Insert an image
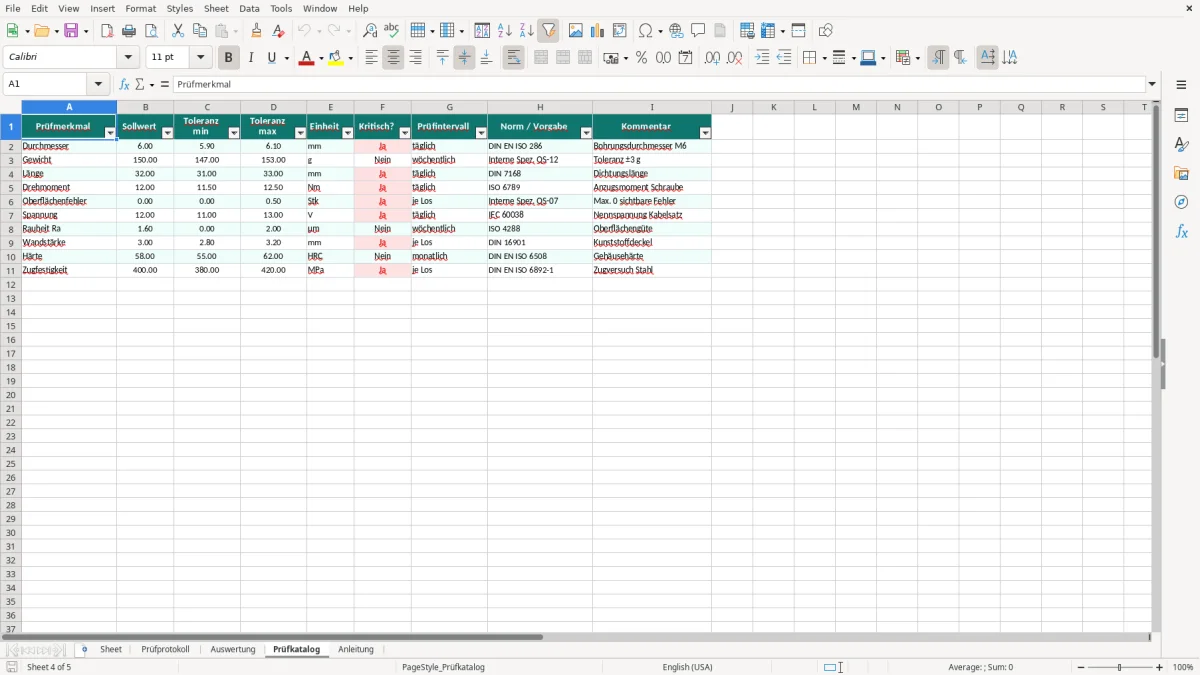The height and width of the screenshot is (675, 1200). click(x=576, y=31)
